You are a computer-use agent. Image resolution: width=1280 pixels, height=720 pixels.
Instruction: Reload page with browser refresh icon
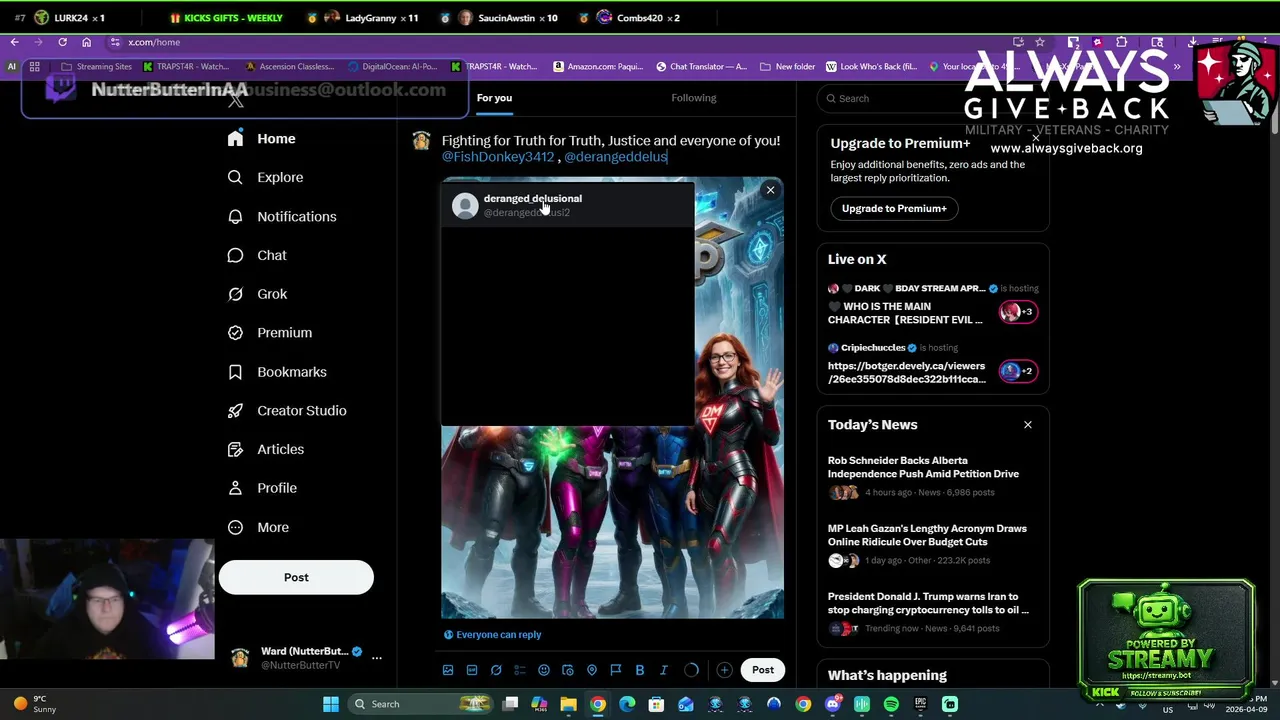(62, 42)
